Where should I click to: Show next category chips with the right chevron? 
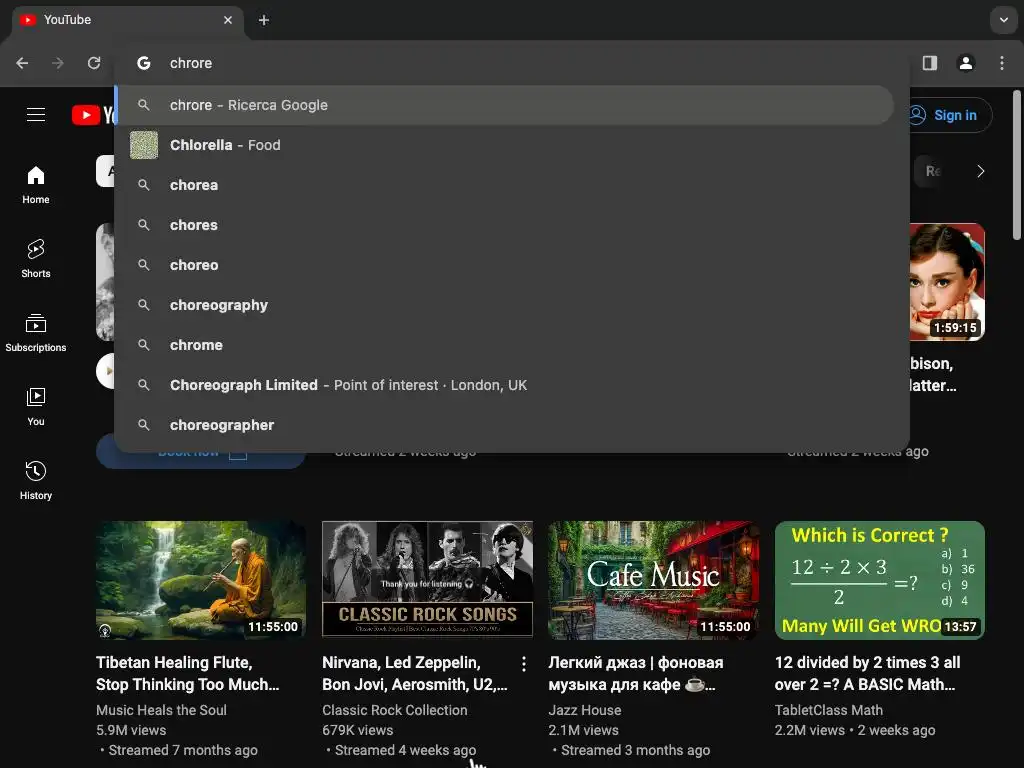980,171
